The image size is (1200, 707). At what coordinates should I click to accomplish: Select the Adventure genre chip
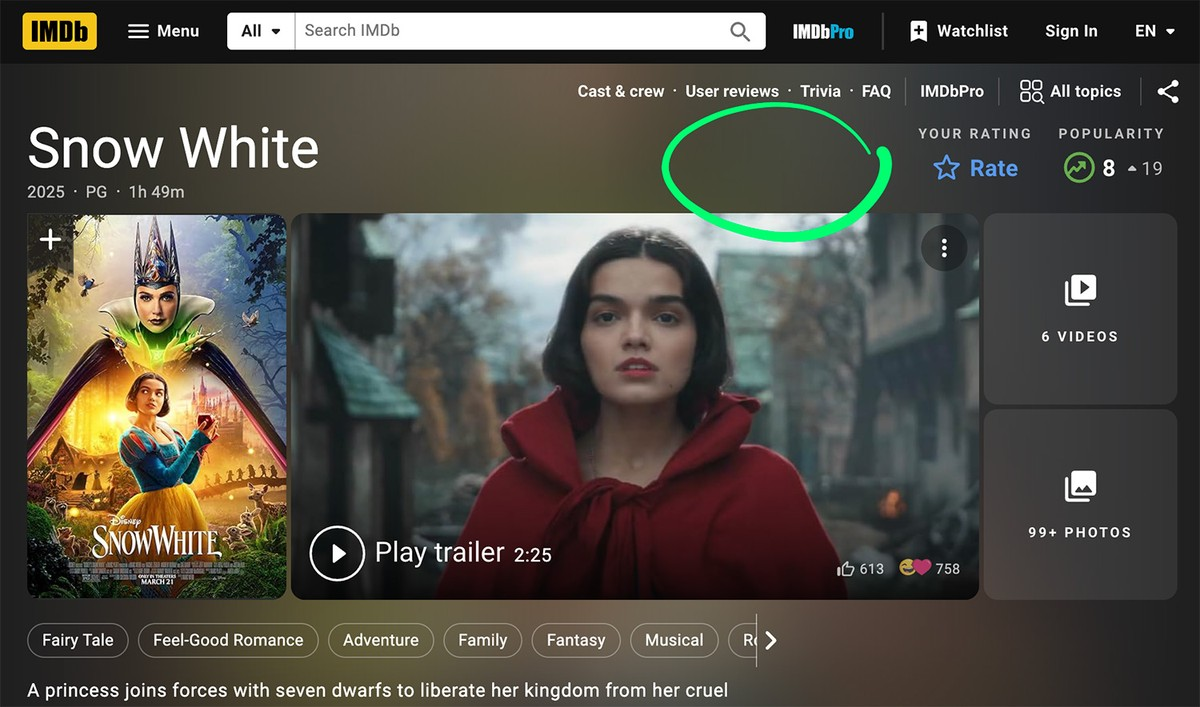(381, 640)
